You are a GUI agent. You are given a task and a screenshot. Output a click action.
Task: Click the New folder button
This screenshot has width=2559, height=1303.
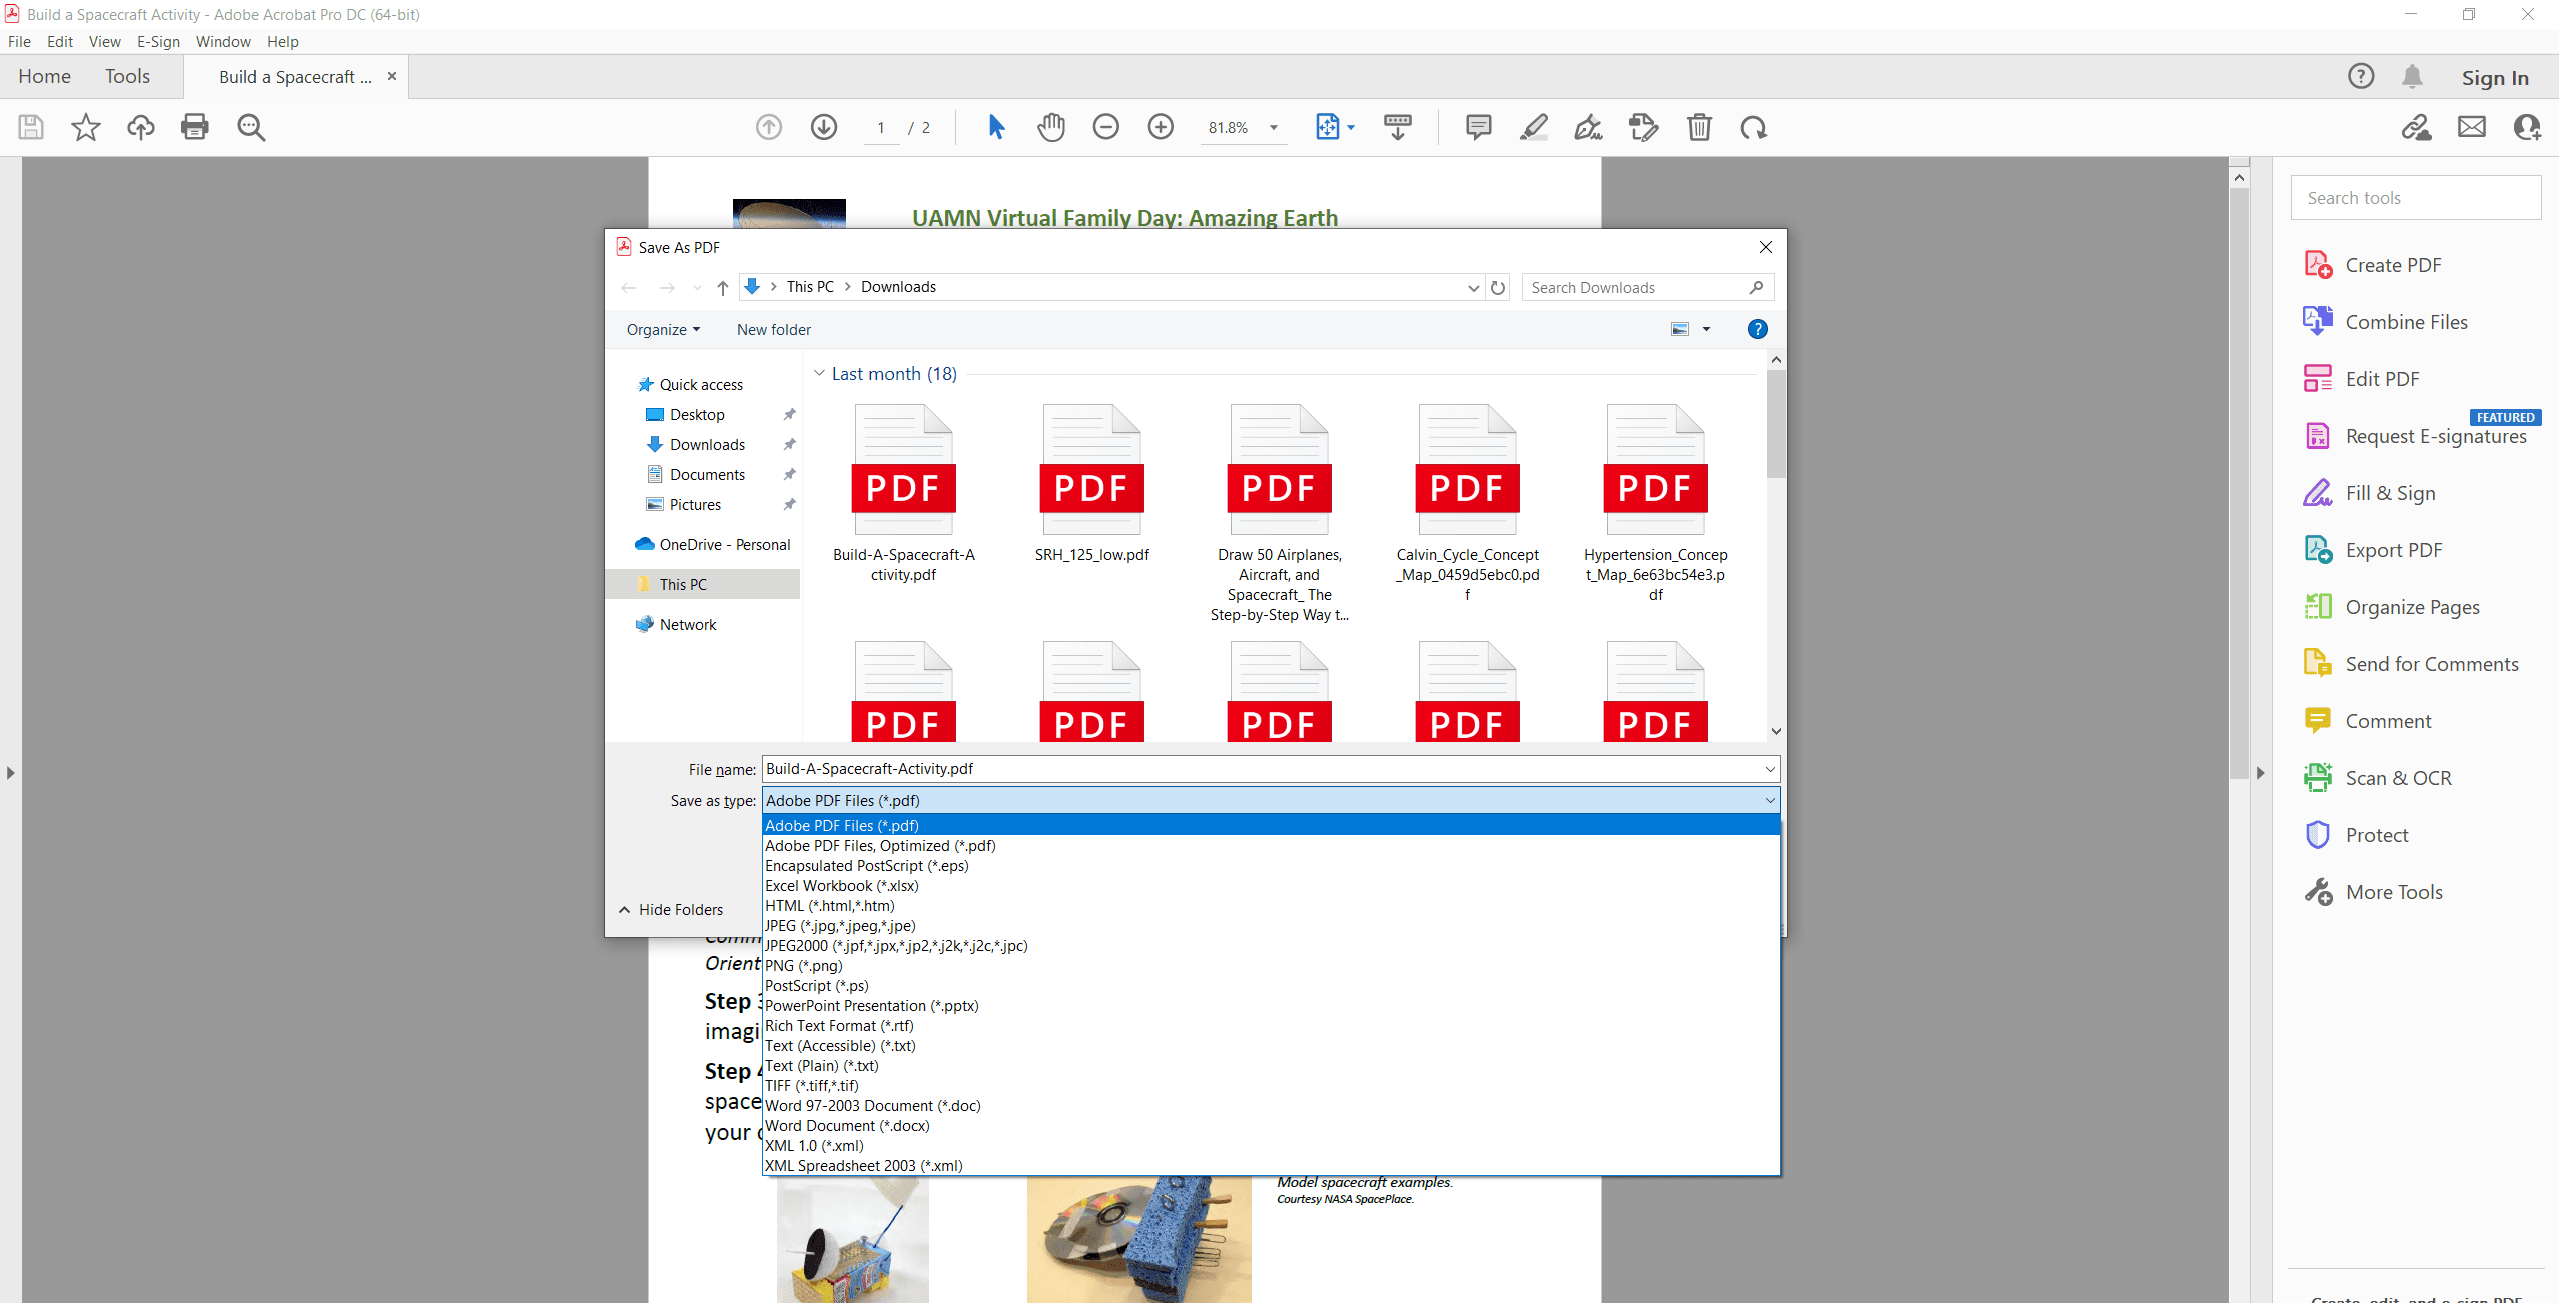(x=774, y=330)
